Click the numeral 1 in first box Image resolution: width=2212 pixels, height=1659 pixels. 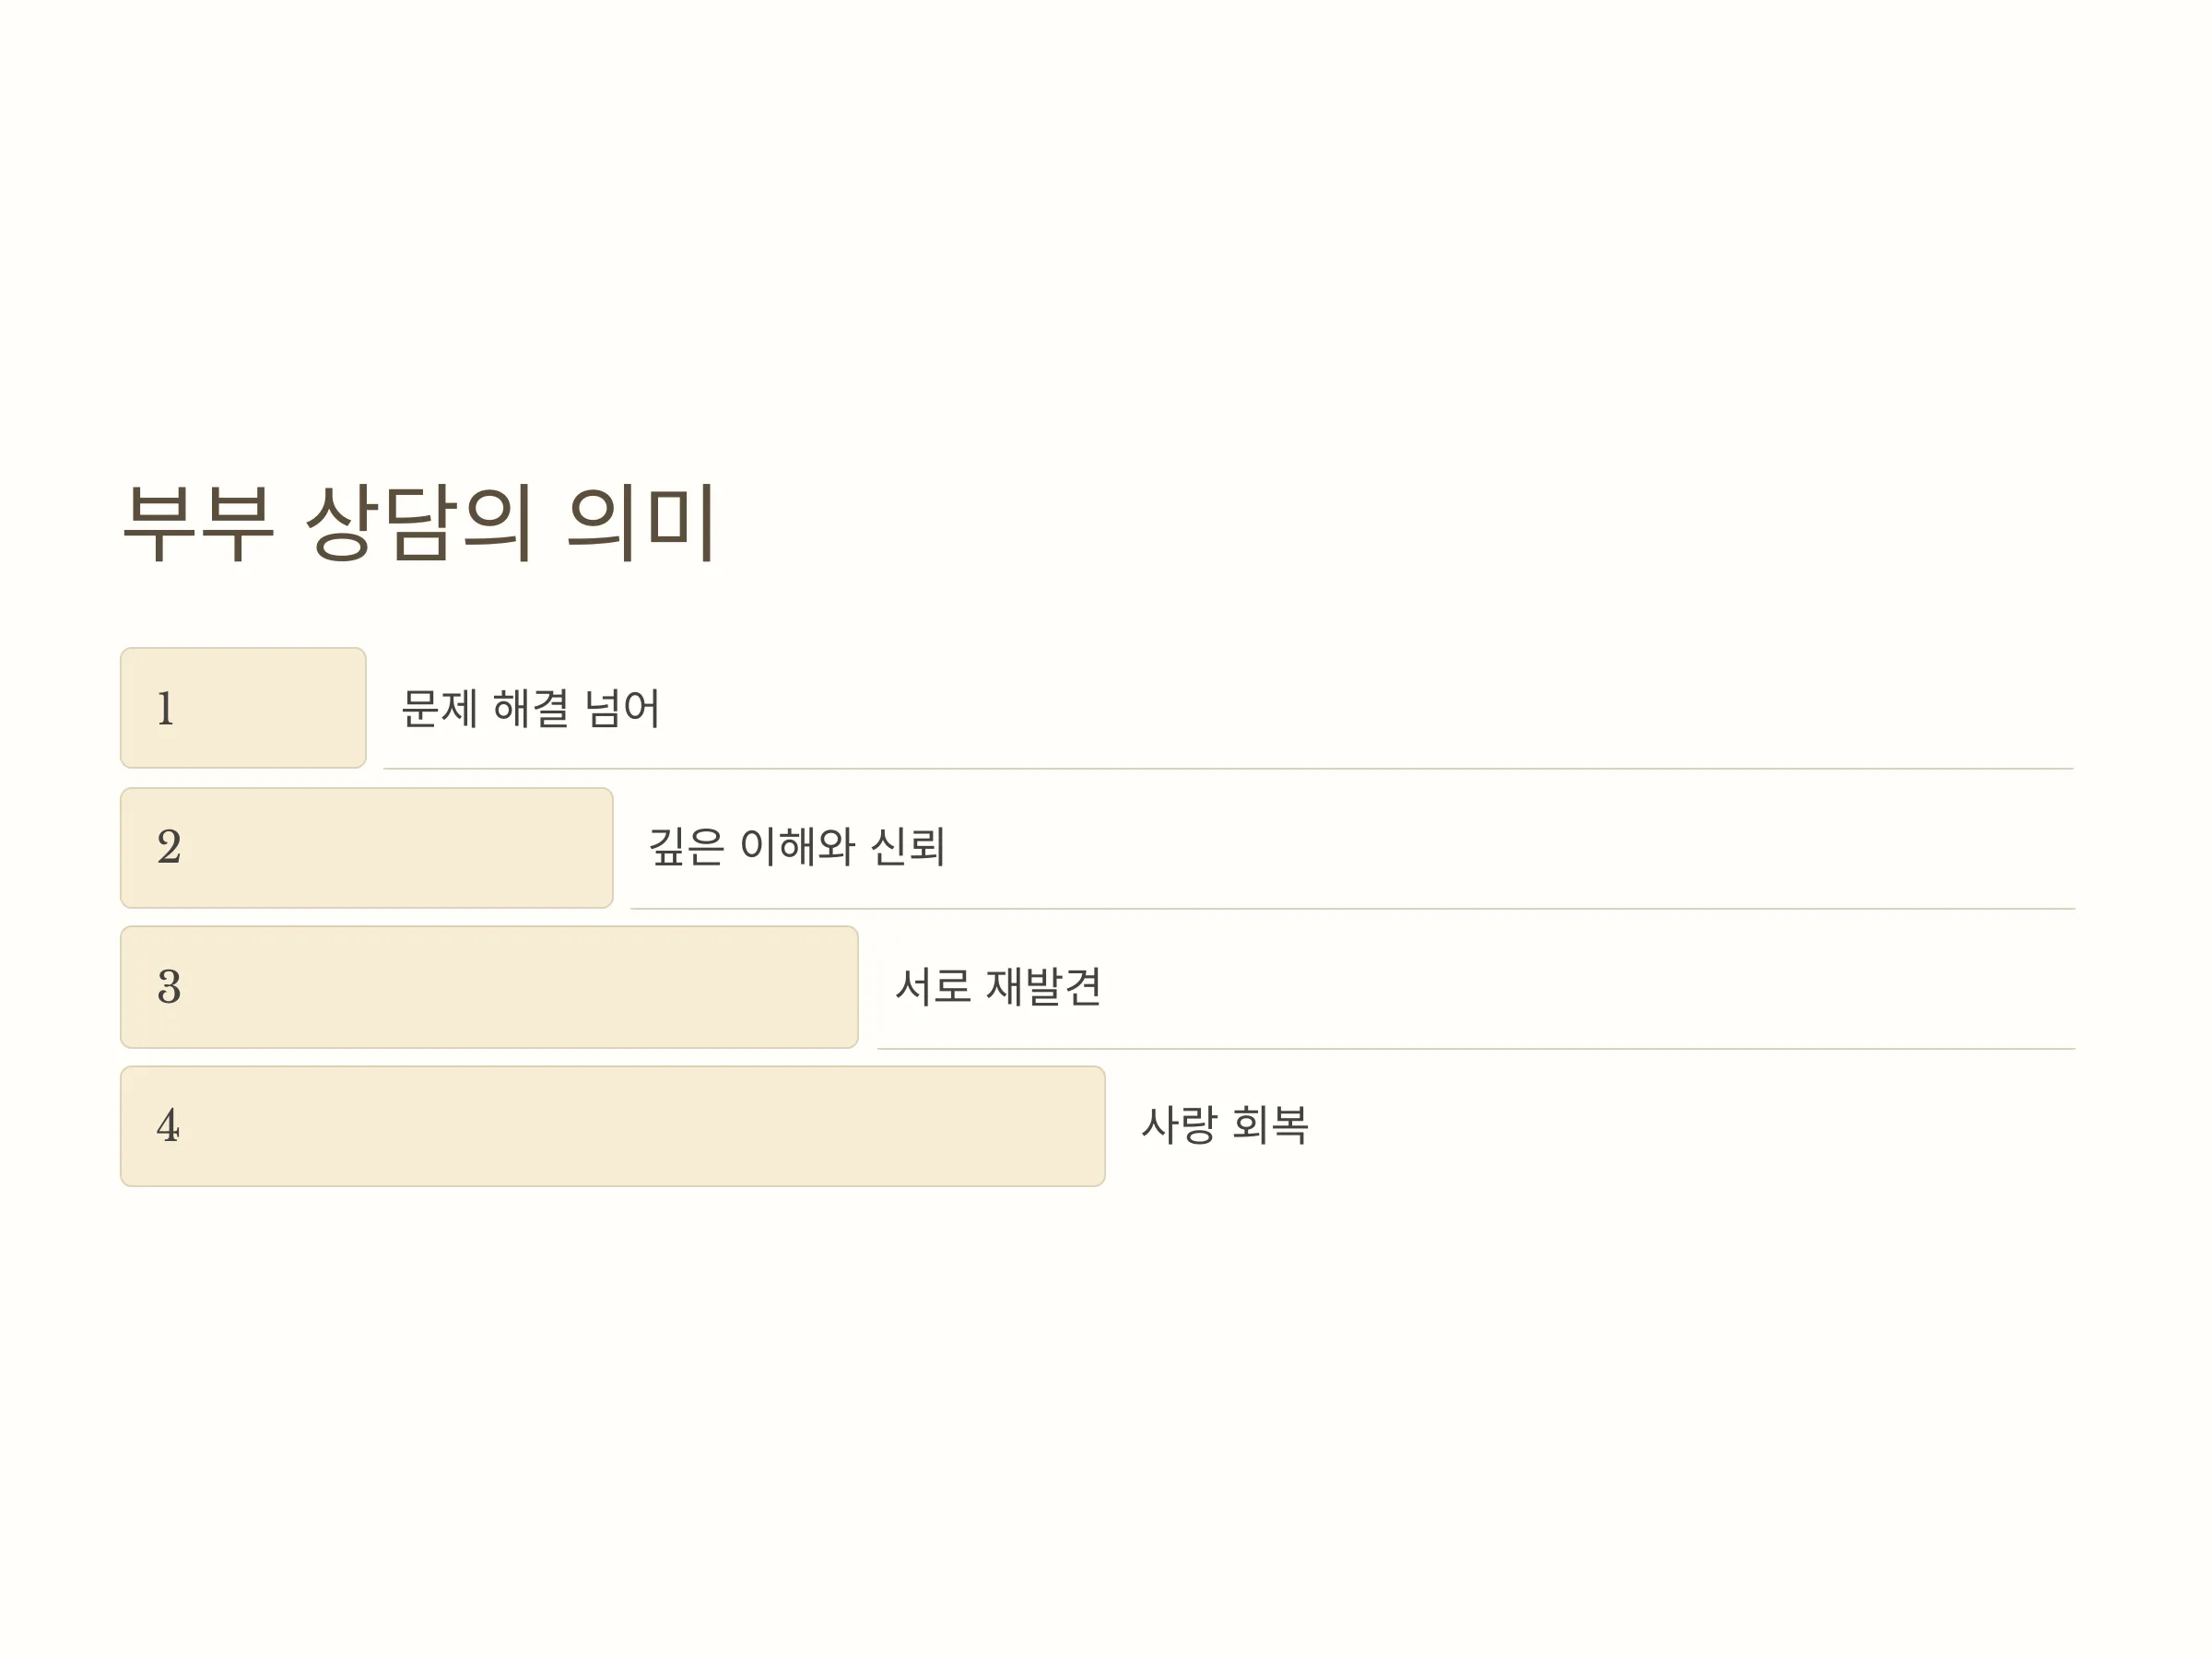pos(166,708)
